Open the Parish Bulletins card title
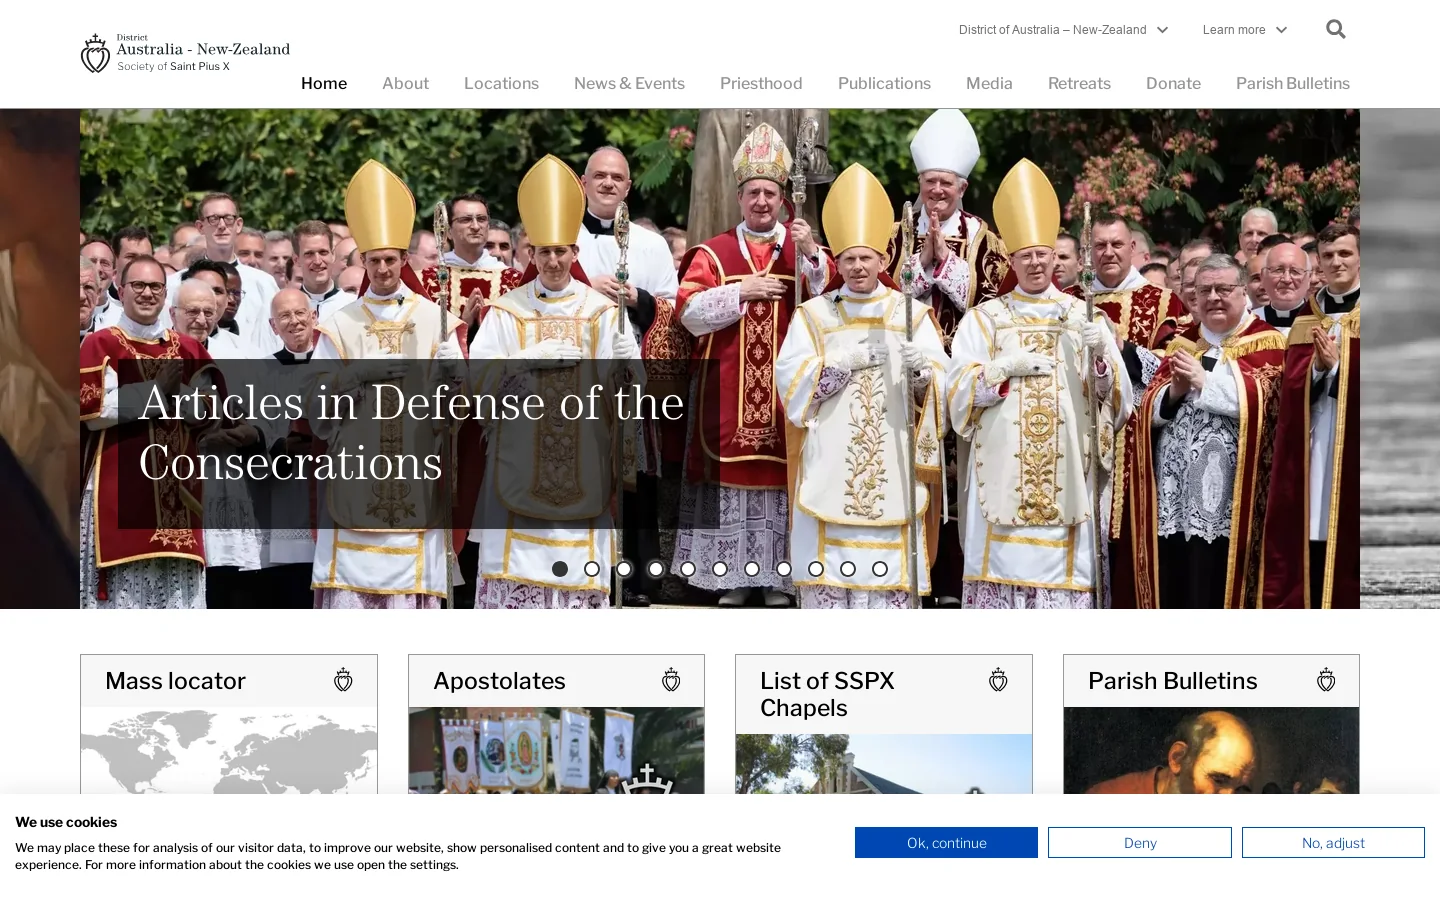The height and width of the screenshot is (900, 1440). (x=1172, y=681)
